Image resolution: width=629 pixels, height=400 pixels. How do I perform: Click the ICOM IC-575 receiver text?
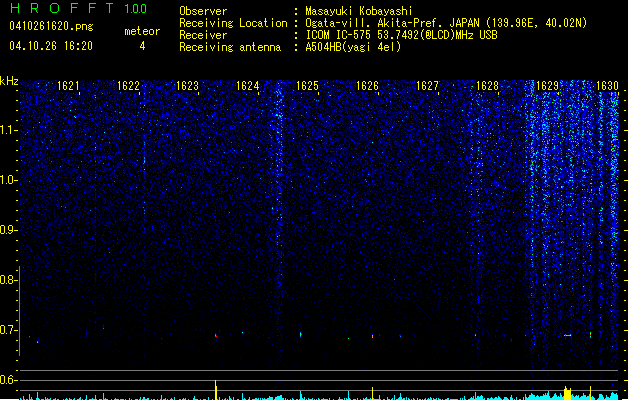pos(401,35)
